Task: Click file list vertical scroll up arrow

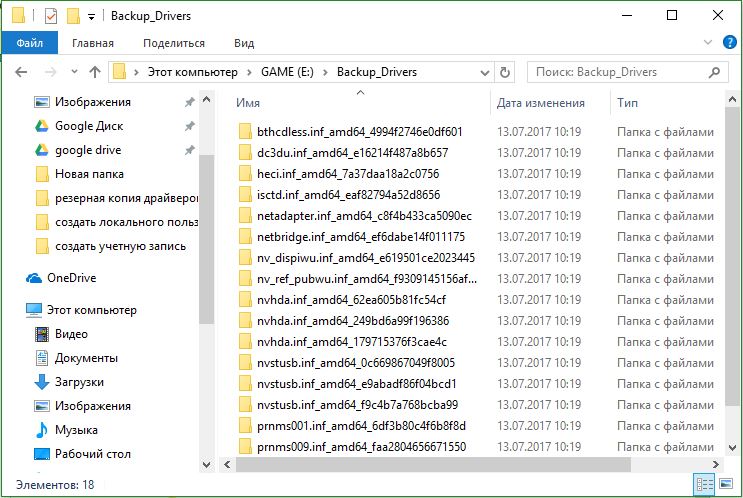Action: pyautogui.click(x=732, y=100)
